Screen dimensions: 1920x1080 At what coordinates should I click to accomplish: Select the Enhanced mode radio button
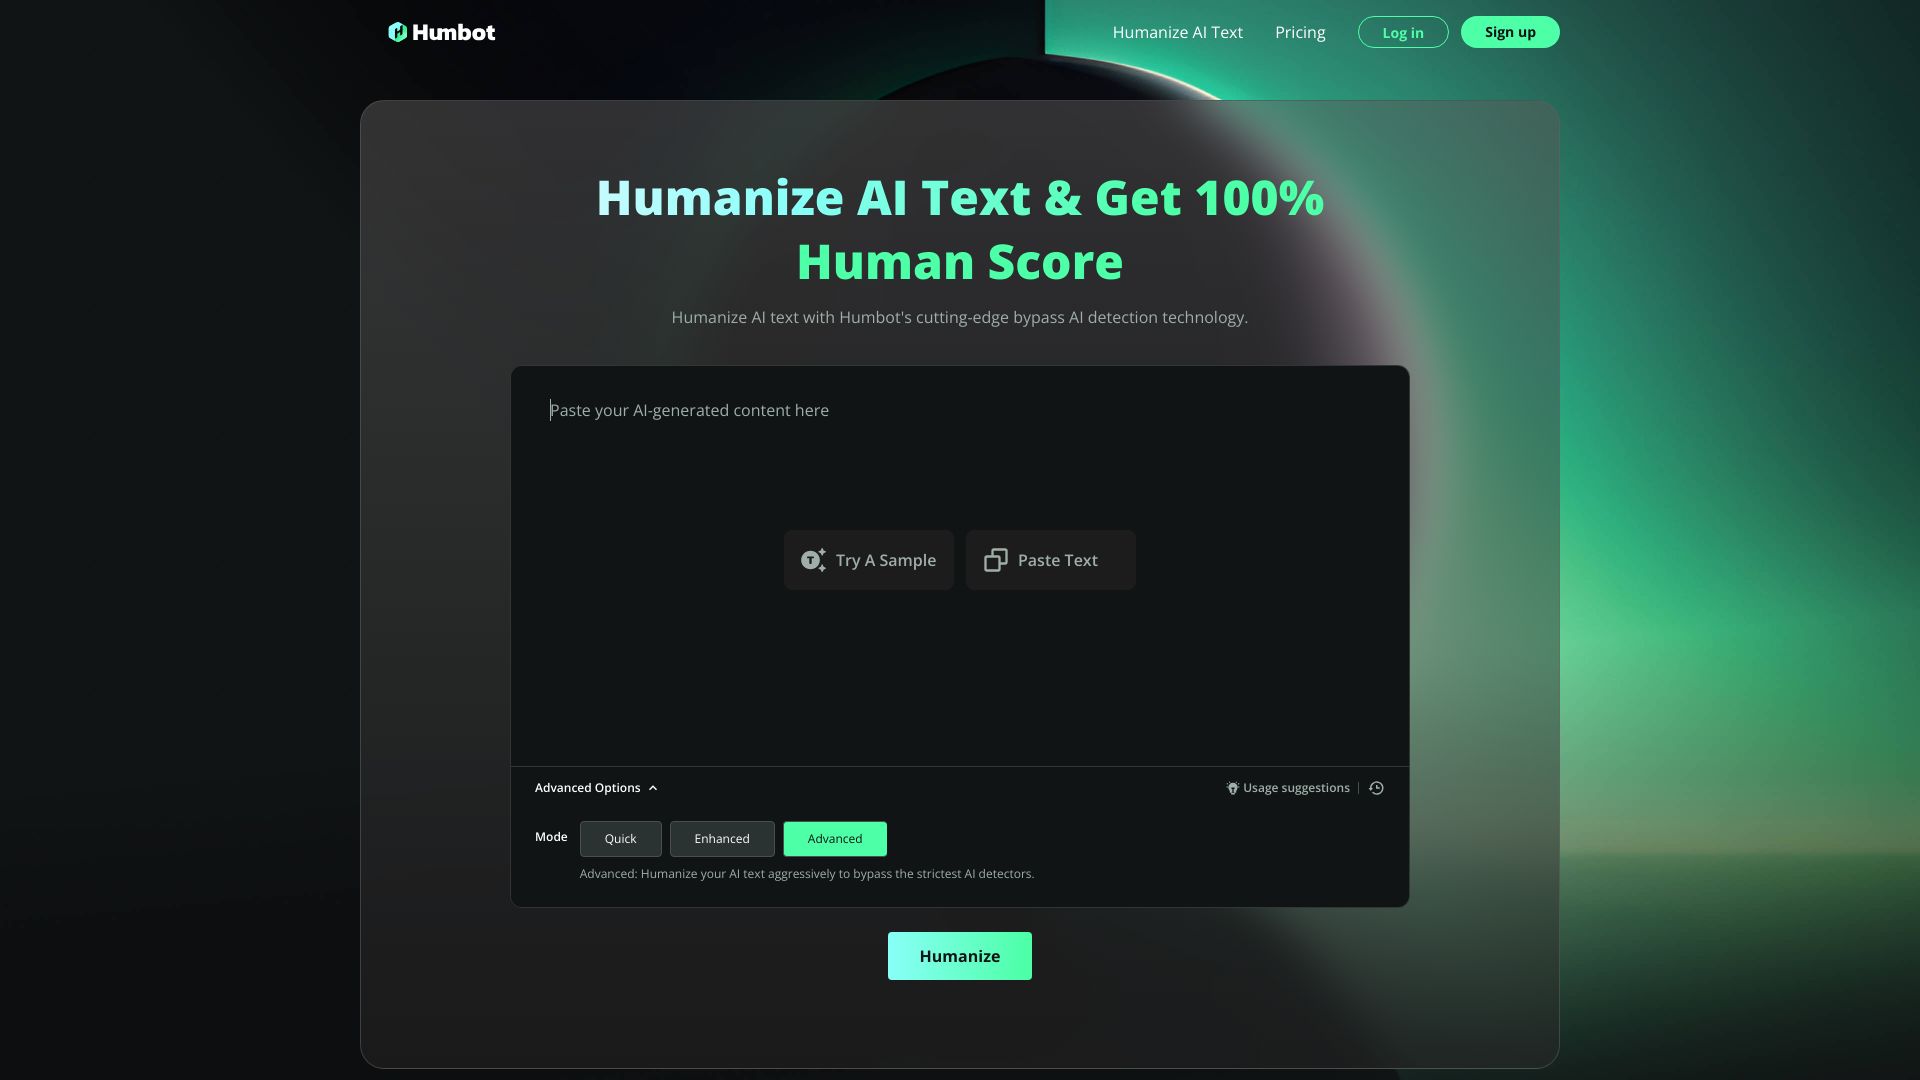pyautogui.click(x=721, y=839)
